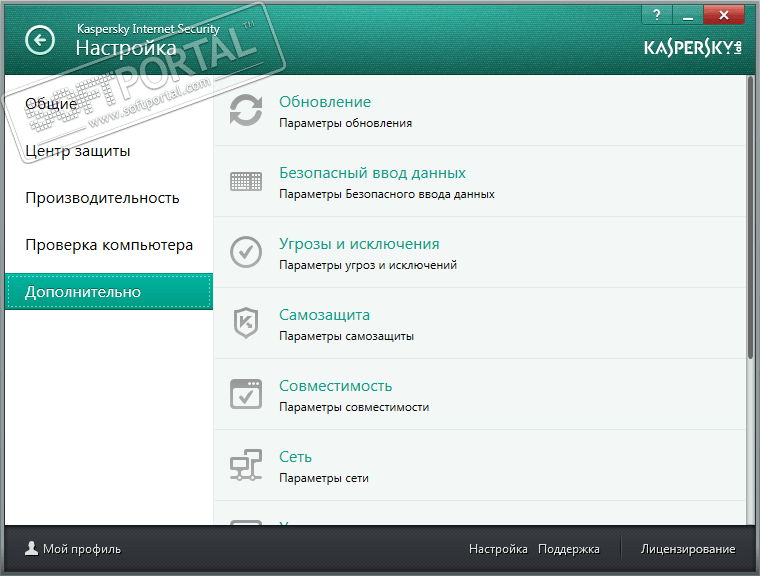
Task: Open the Лицензирование link
Action: point(688,549)
